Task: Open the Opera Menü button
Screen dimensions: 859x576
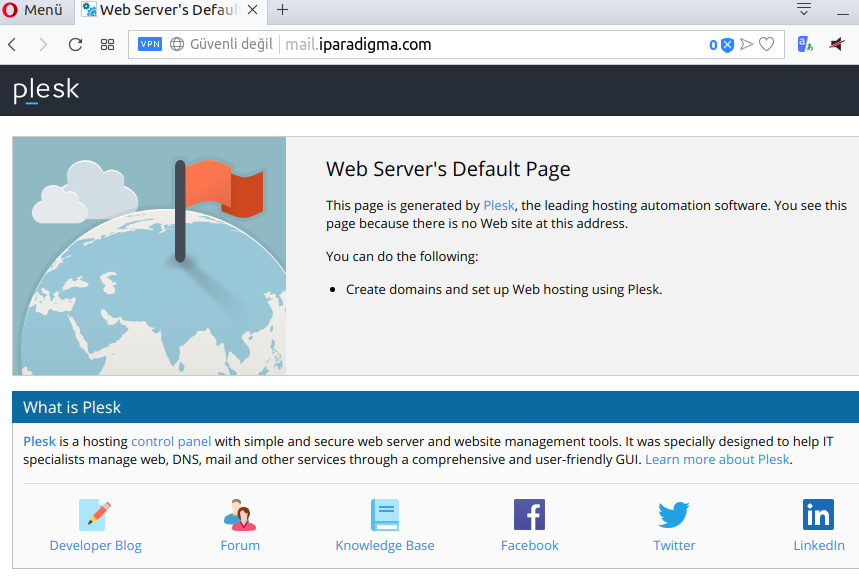Action: [33, 10]
